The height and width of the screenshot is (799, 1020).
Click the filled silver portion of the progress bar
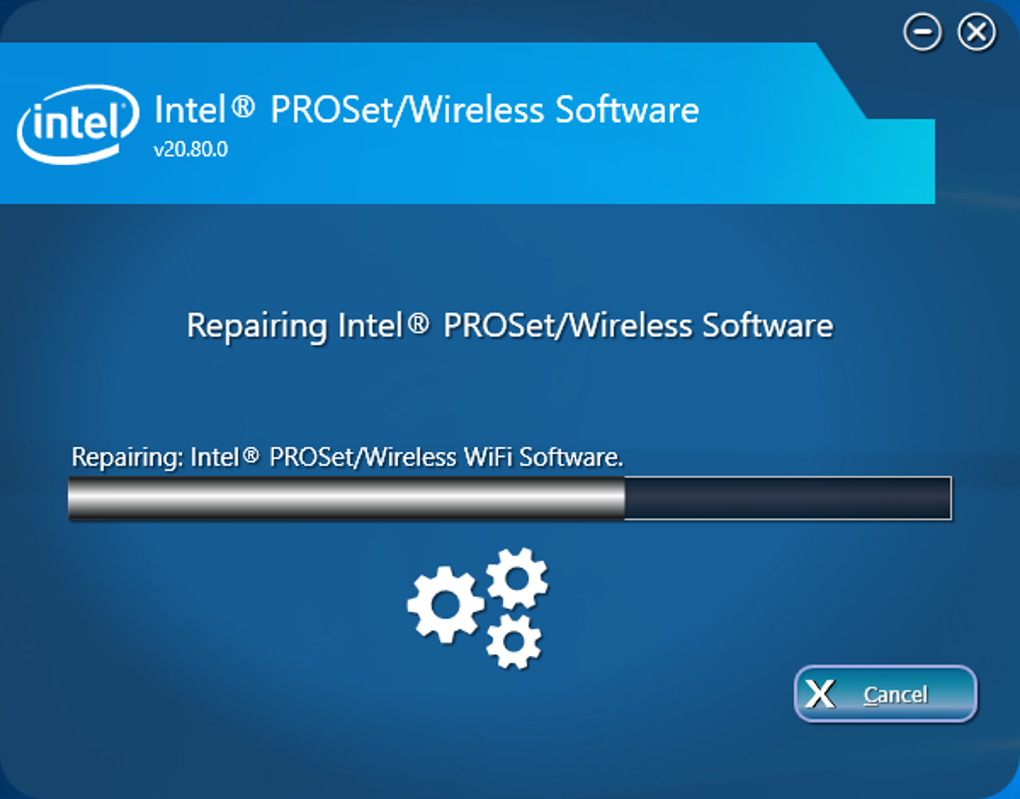tap(347, 498)
